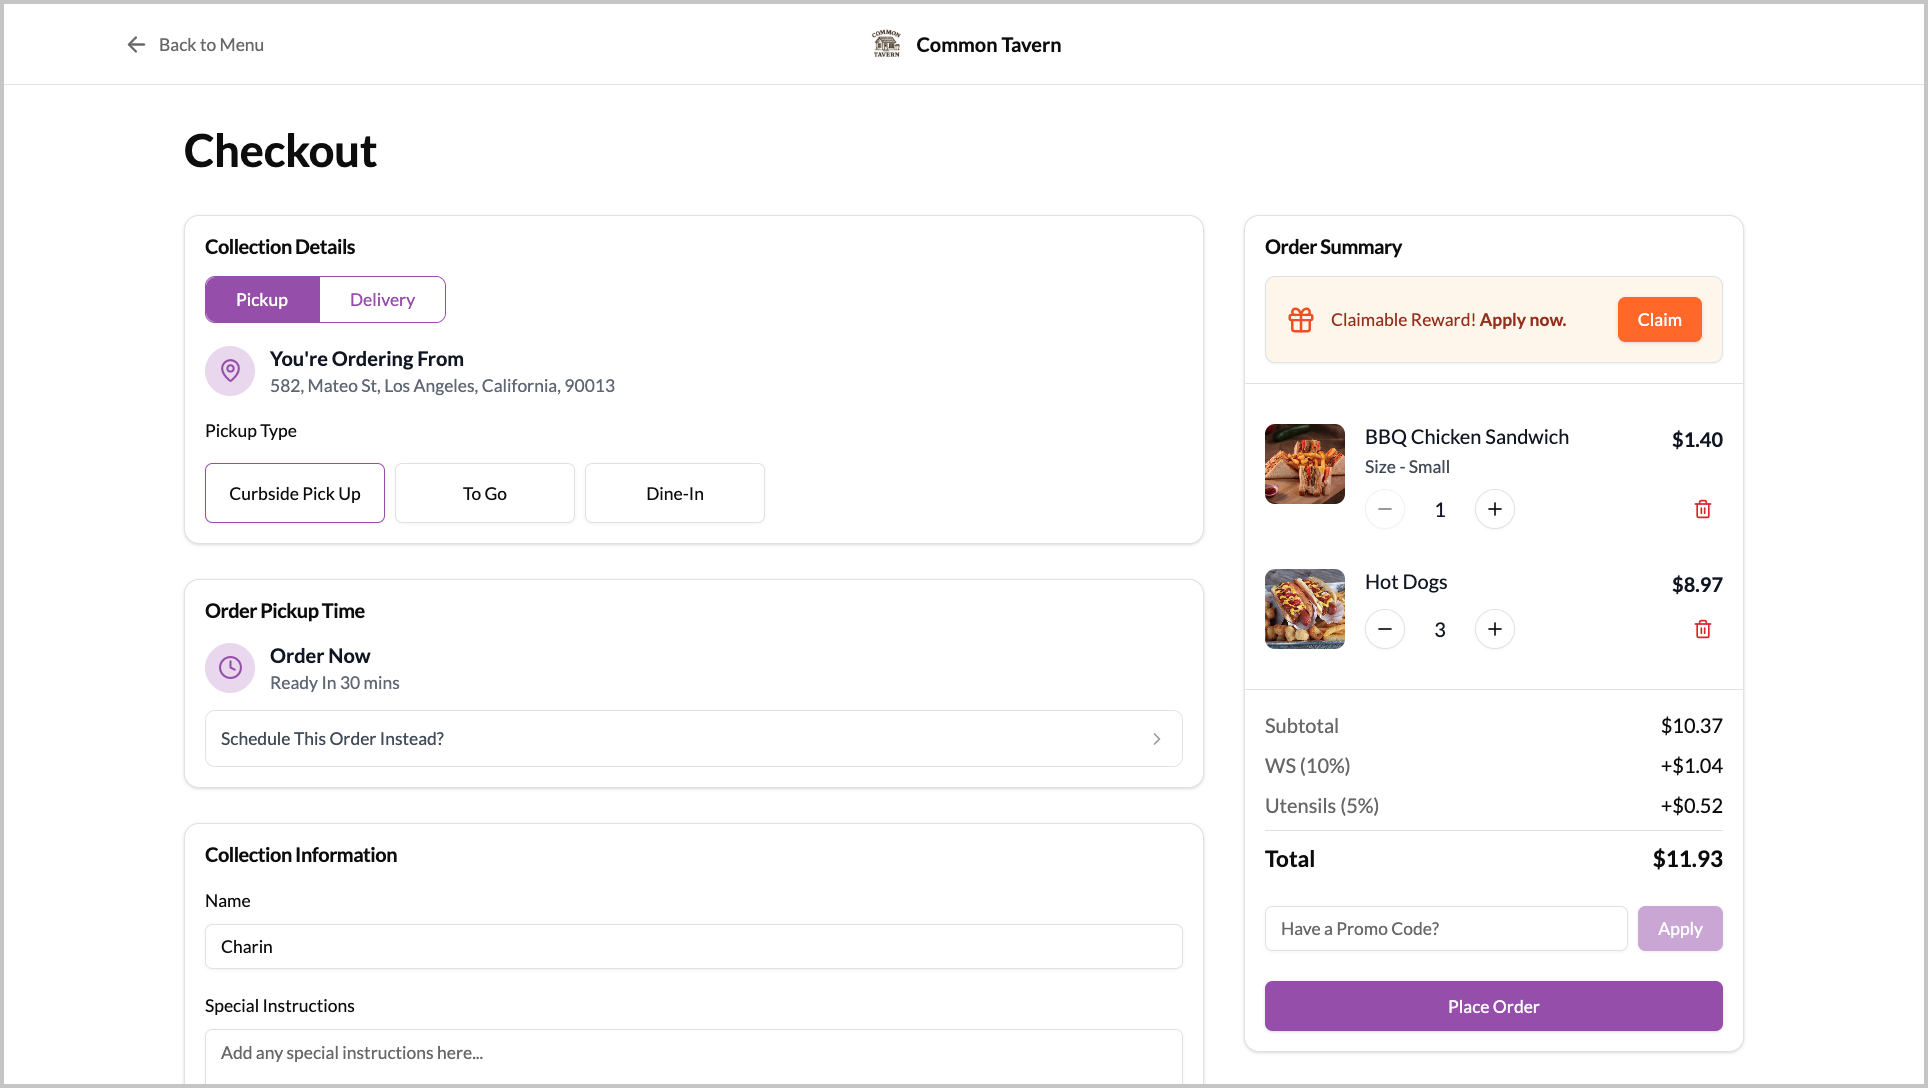Click the gift reward icon
The image size is (1928, 1088).
[x=1300, y=320]
